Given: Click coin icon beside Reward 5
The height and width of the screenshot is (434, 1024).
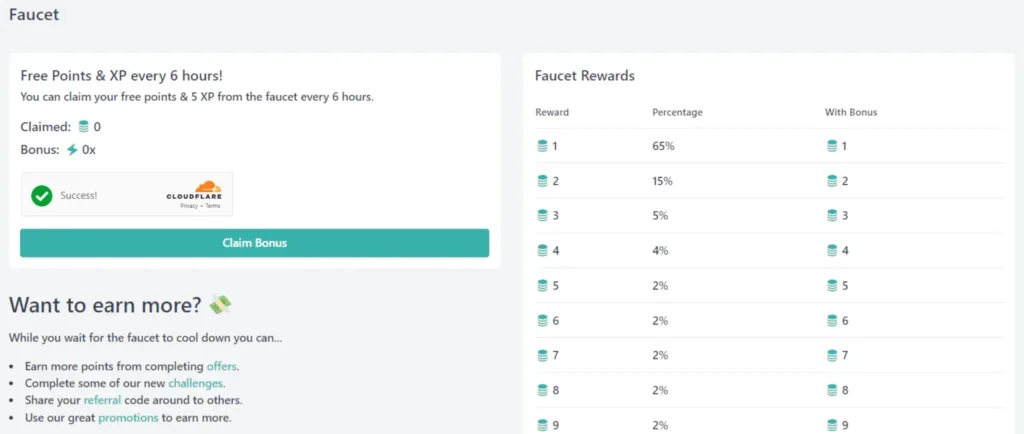Looking at the screenshot, I should (542, 286).
